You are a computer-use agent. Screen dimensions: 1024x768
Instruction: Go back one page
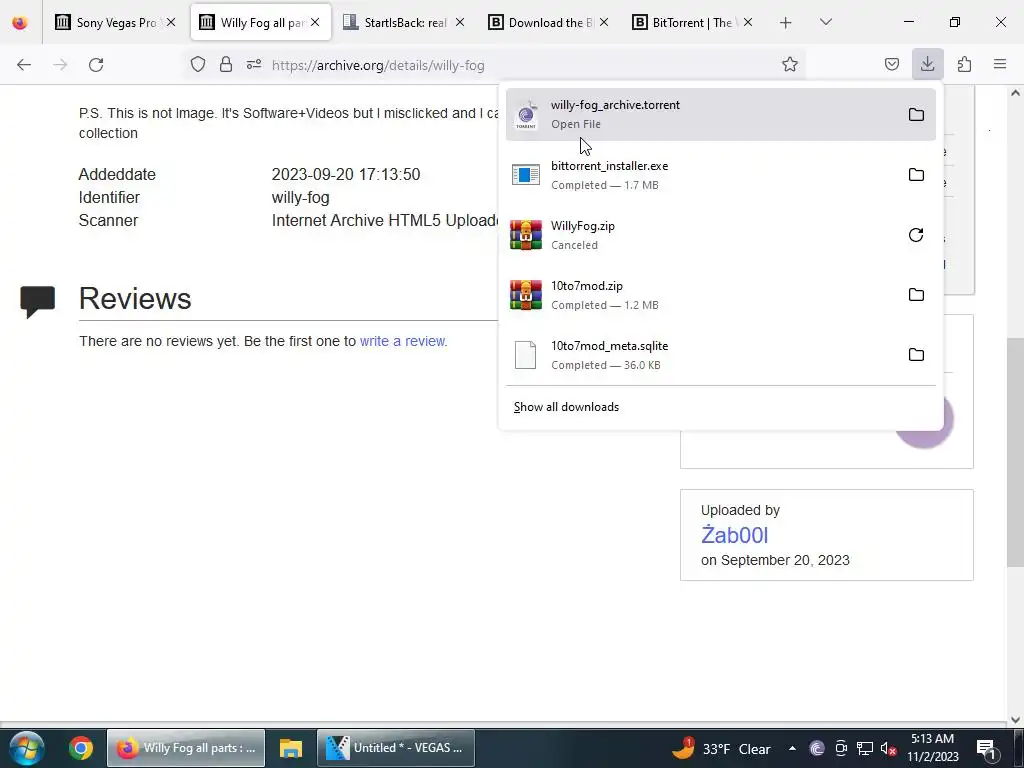24,64
